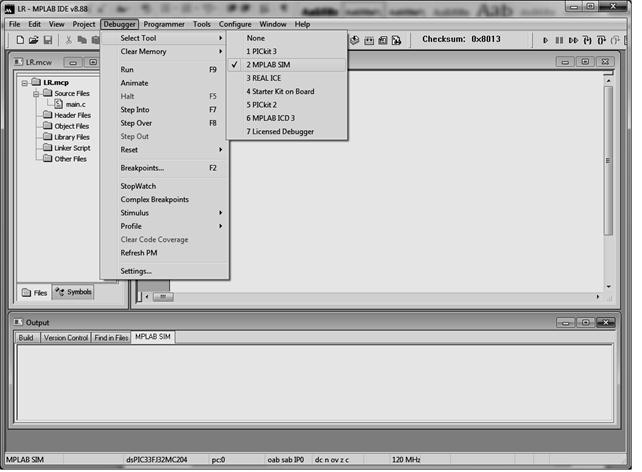Click Refresh PM menu entry
The image size is (642, 472).
[x=165, y=253]
